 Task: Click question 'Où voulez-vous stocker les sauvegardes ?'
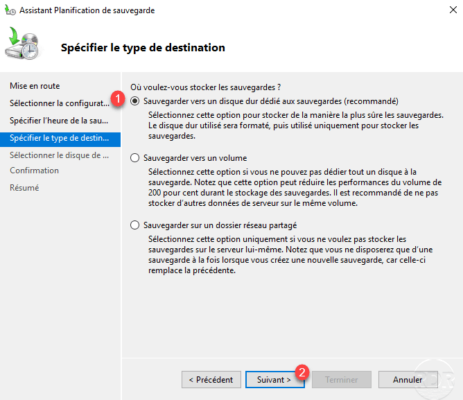(205, 87)
